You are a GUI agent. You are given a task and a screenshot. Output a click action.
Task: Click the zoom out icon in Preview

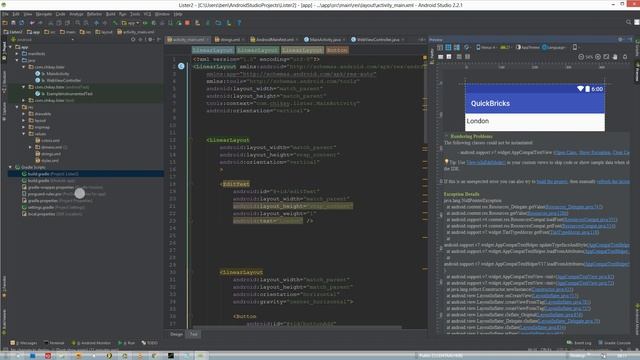click(x=581, y=57)
